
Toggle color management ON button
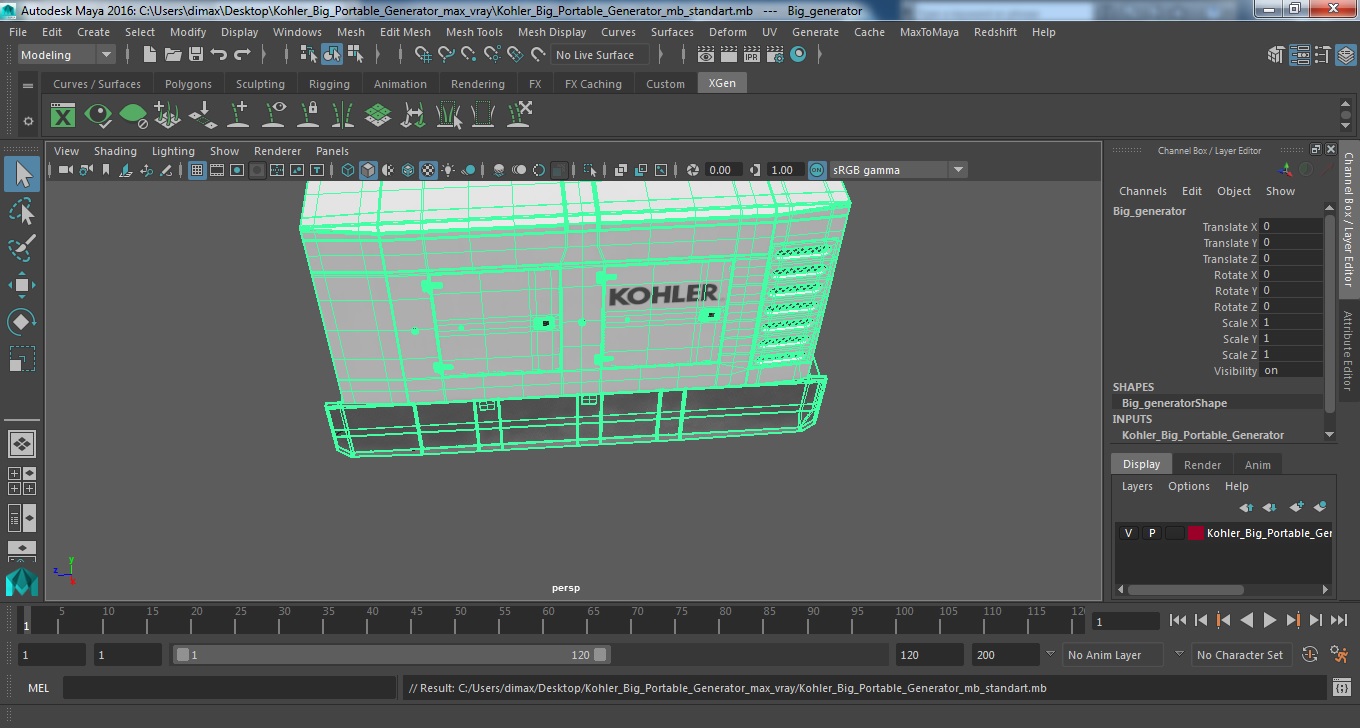pyautogui.click(x=817, y=170)
